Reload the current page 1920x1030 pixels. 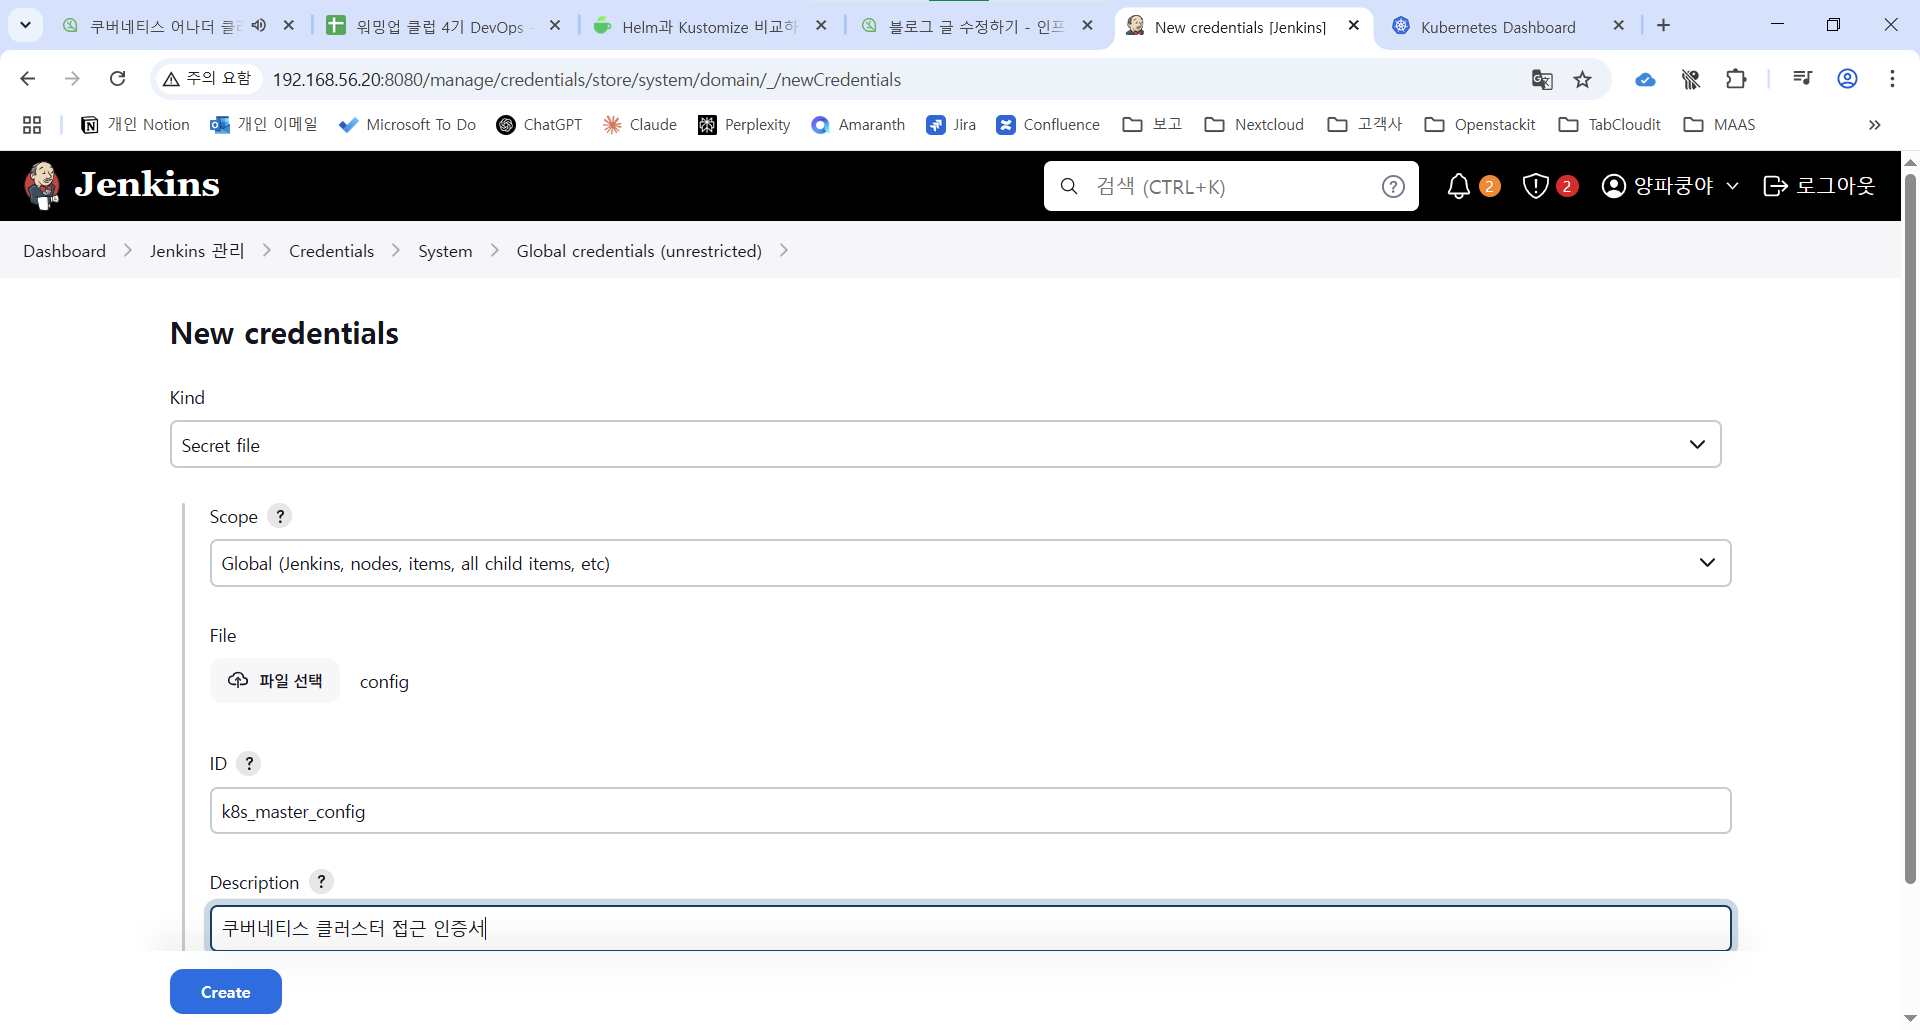tap(117, 79)
